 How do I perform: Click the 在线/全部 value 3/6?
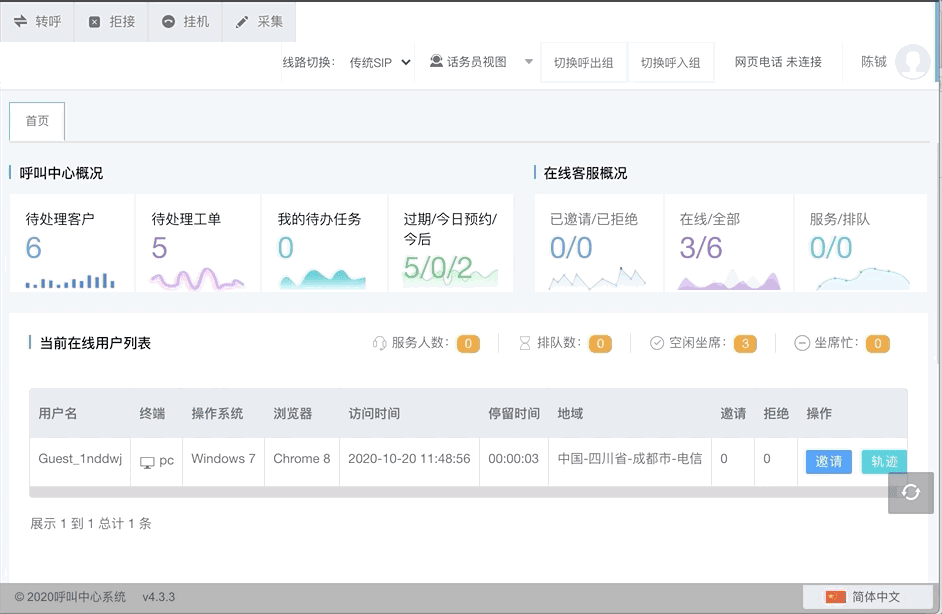700,248
